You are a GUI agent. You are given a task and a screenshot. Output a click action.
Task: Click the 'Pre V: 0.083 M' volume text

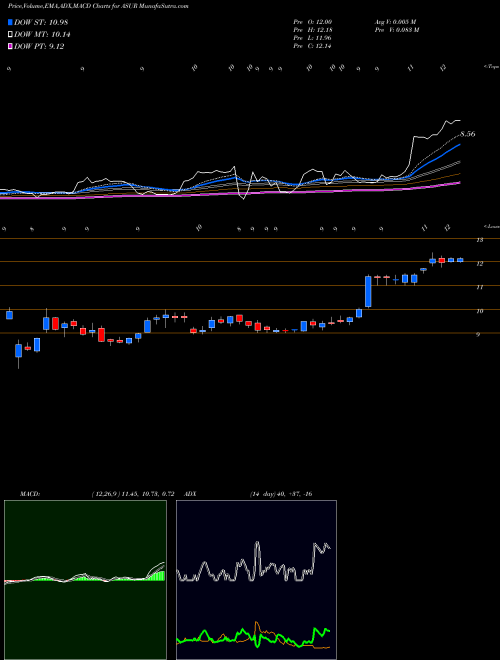397,30
